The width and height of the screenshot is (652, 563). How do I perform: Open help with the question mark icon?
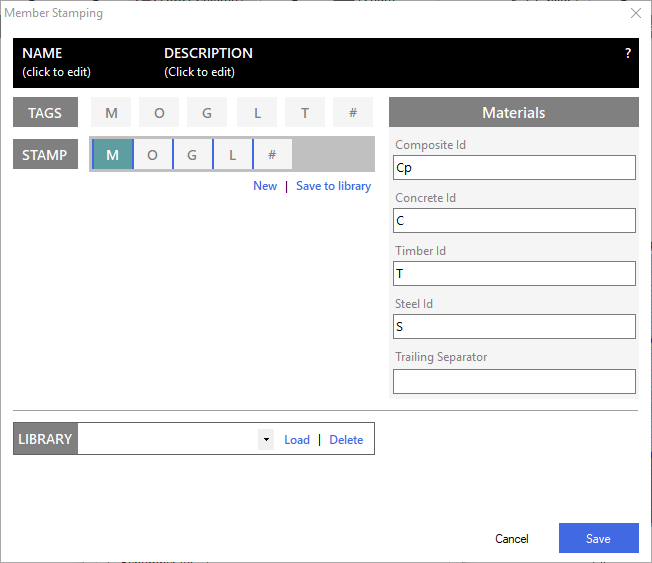click(x=628, y=53)
